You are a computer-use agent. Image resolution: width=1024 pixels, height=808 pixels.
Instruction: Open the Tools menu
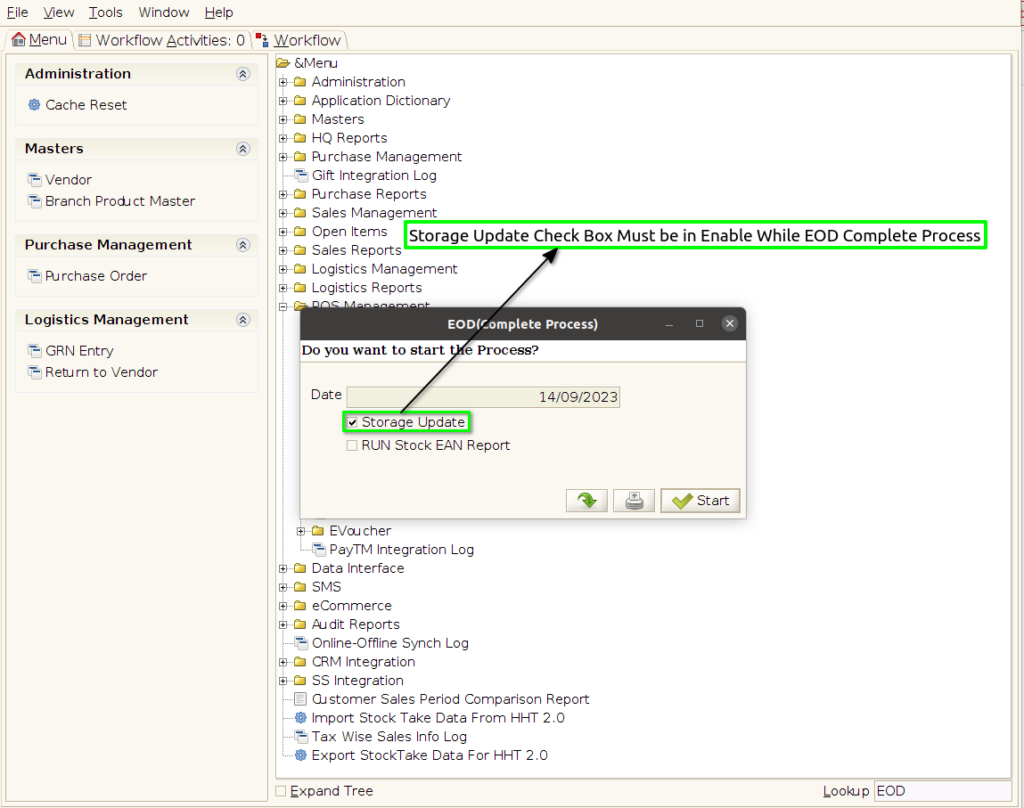[105, 12]
